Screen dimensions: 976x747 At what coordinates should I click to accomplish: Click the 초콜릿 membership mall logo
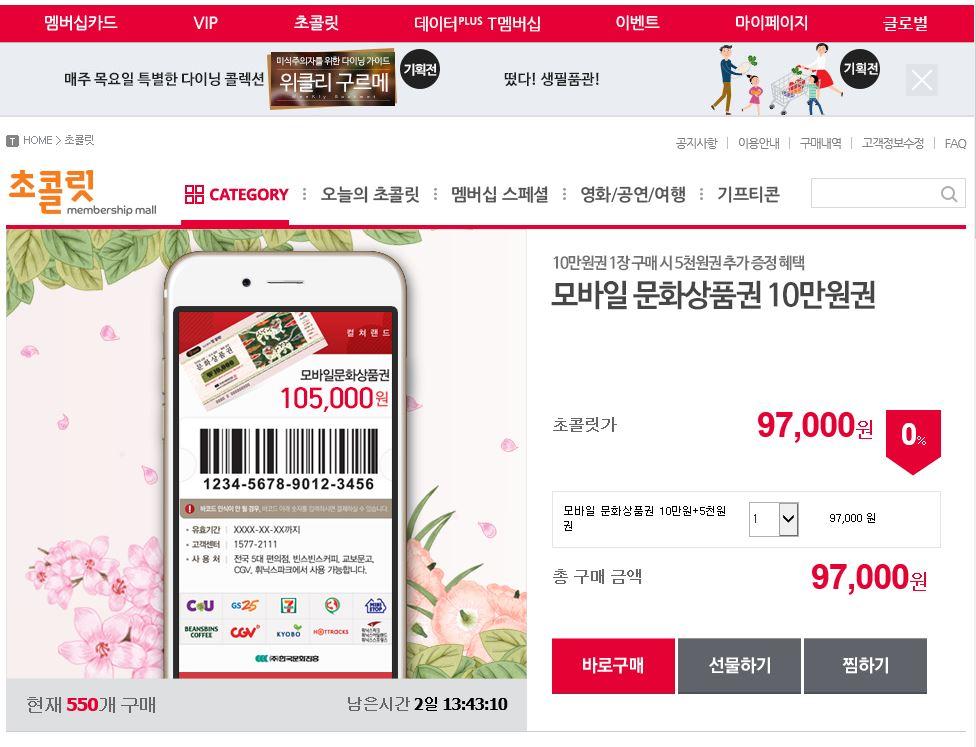coord(82,192)
